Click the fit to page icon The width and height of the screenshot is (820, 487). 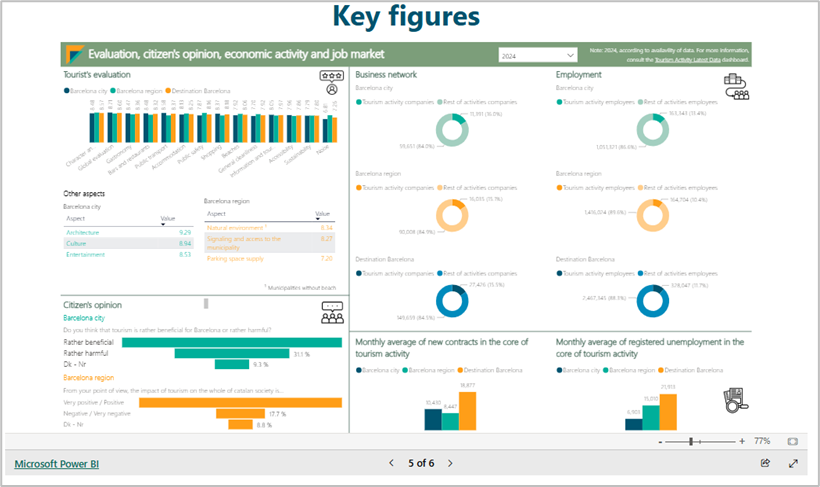[x=793, y=441]
